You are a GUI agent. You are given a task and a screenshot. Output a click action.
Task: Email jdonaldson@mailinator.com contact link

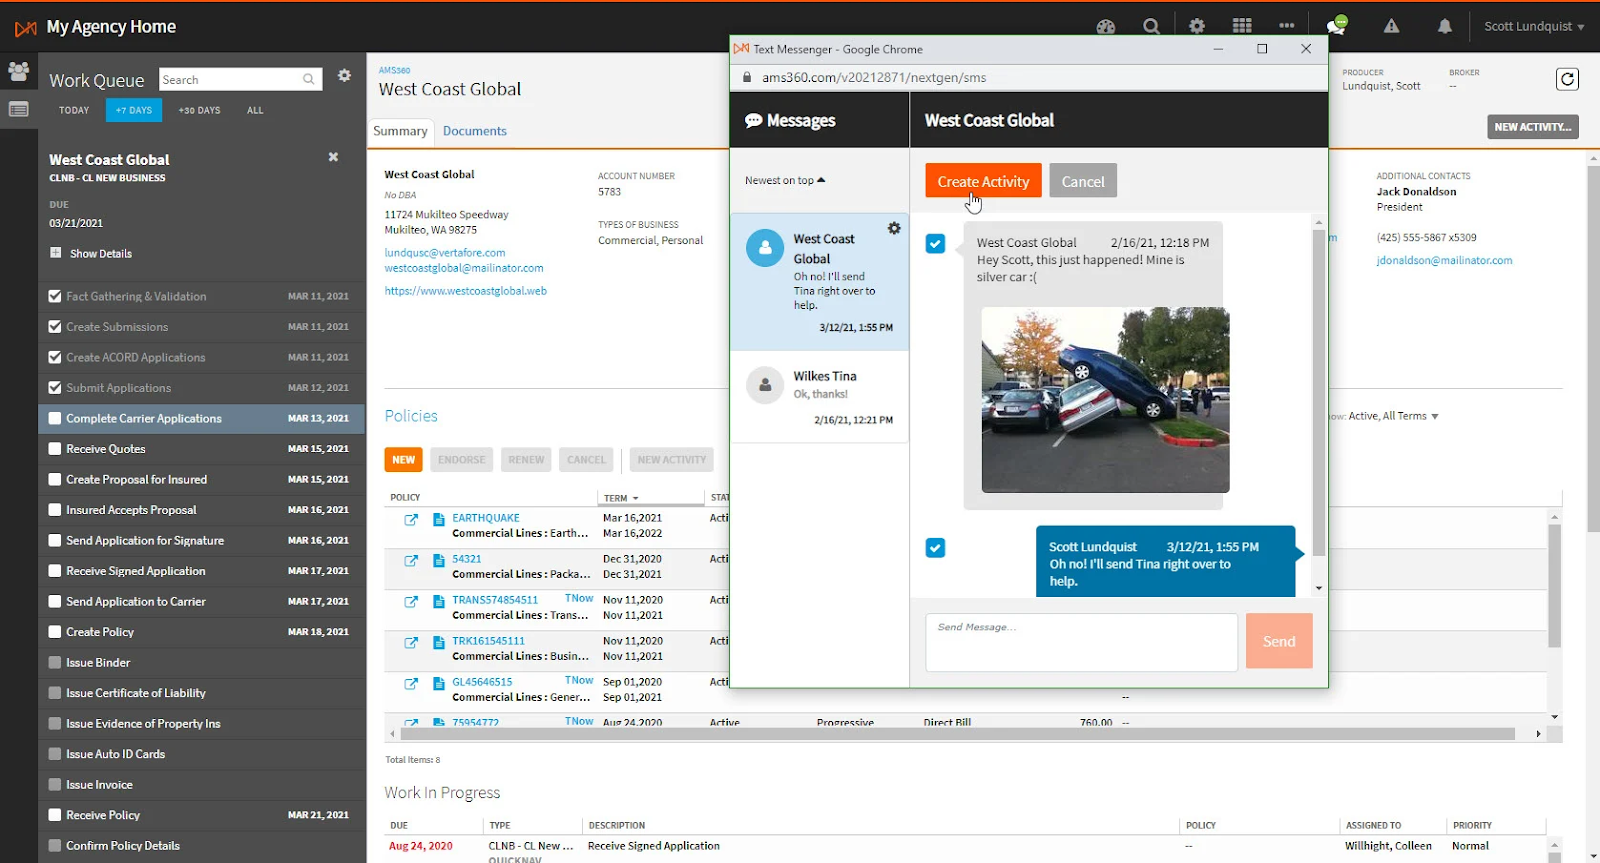tap(1444, 260)
